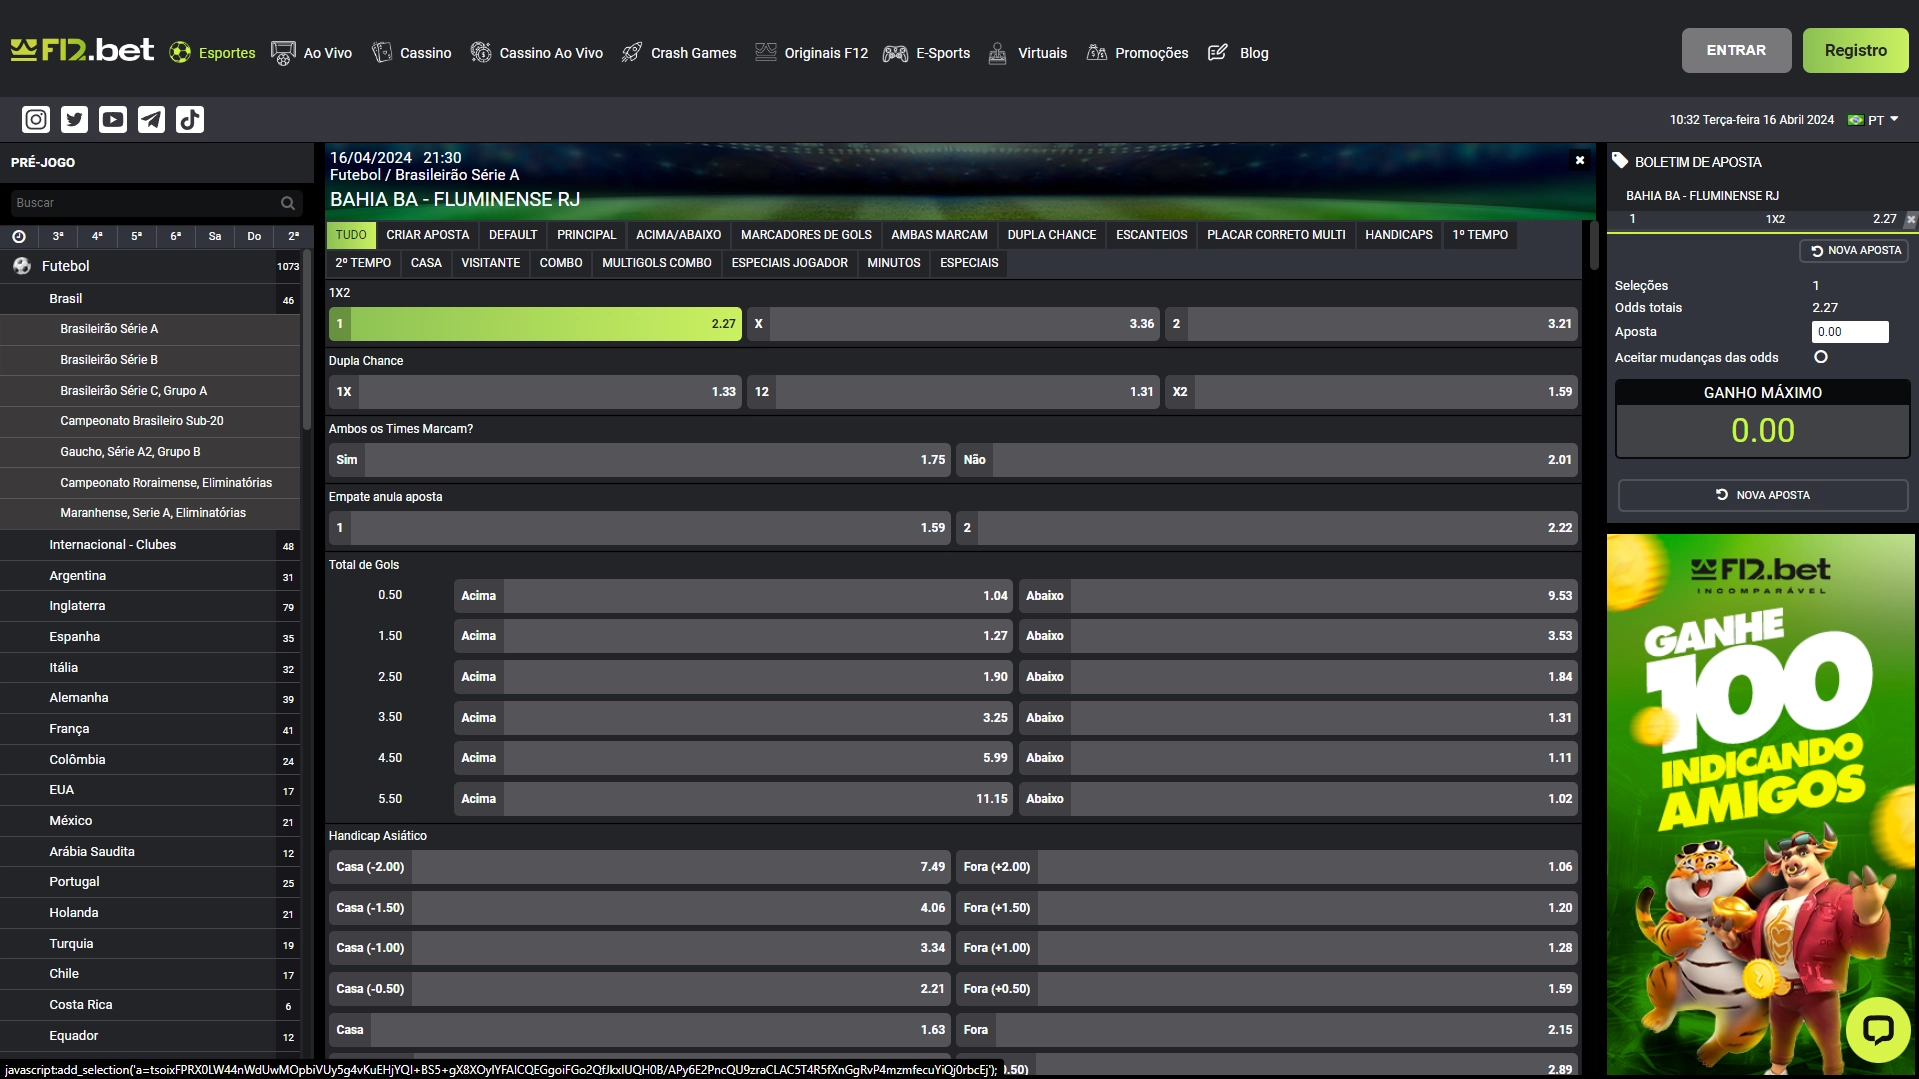Expand the Itália leagues
Image resolution: width=1919 pixels, height=1079 pixels.
tap(150, 668)
